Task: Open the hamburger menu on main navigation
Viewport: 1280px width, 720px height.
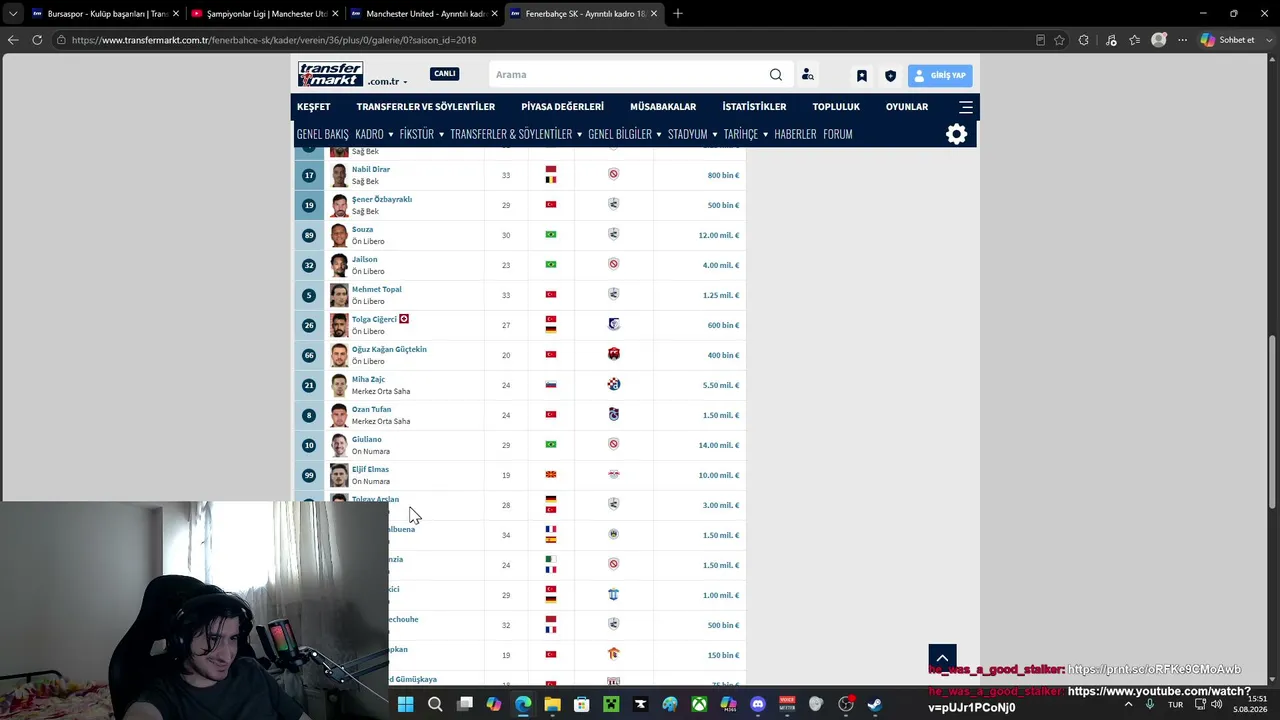Action: pos(966,107)
